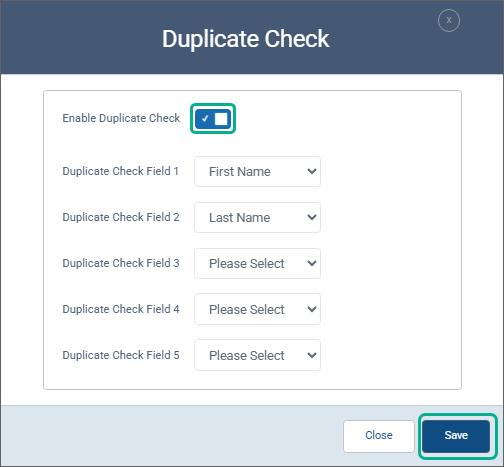Image resolution: width=504 pixels, height=467 pixels.
Task: Open the Duplicate Check Field 5 dropdown
Action: tap(257, 355)
